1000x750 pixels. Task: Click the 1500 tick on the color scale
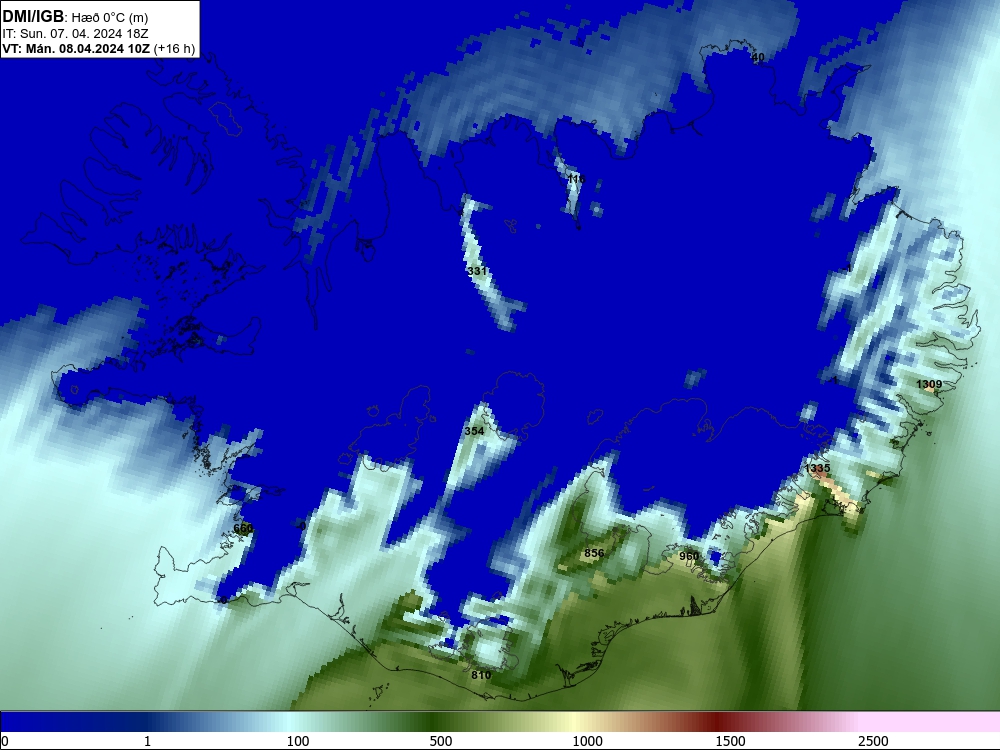730,741
